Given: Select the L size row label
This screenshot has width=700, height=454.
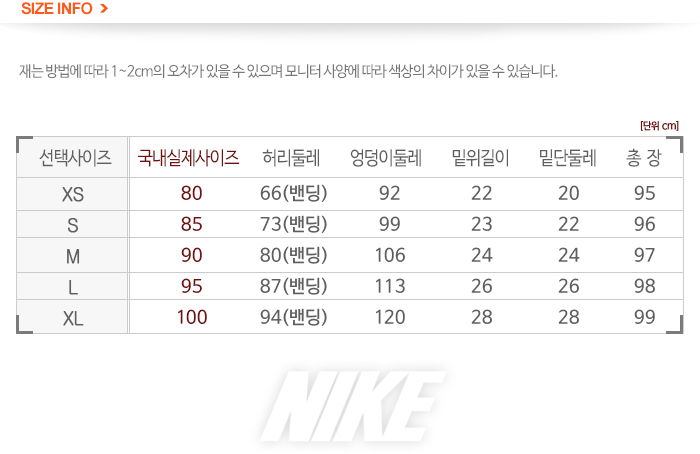Looking at the screenshot, I should 73,287.
